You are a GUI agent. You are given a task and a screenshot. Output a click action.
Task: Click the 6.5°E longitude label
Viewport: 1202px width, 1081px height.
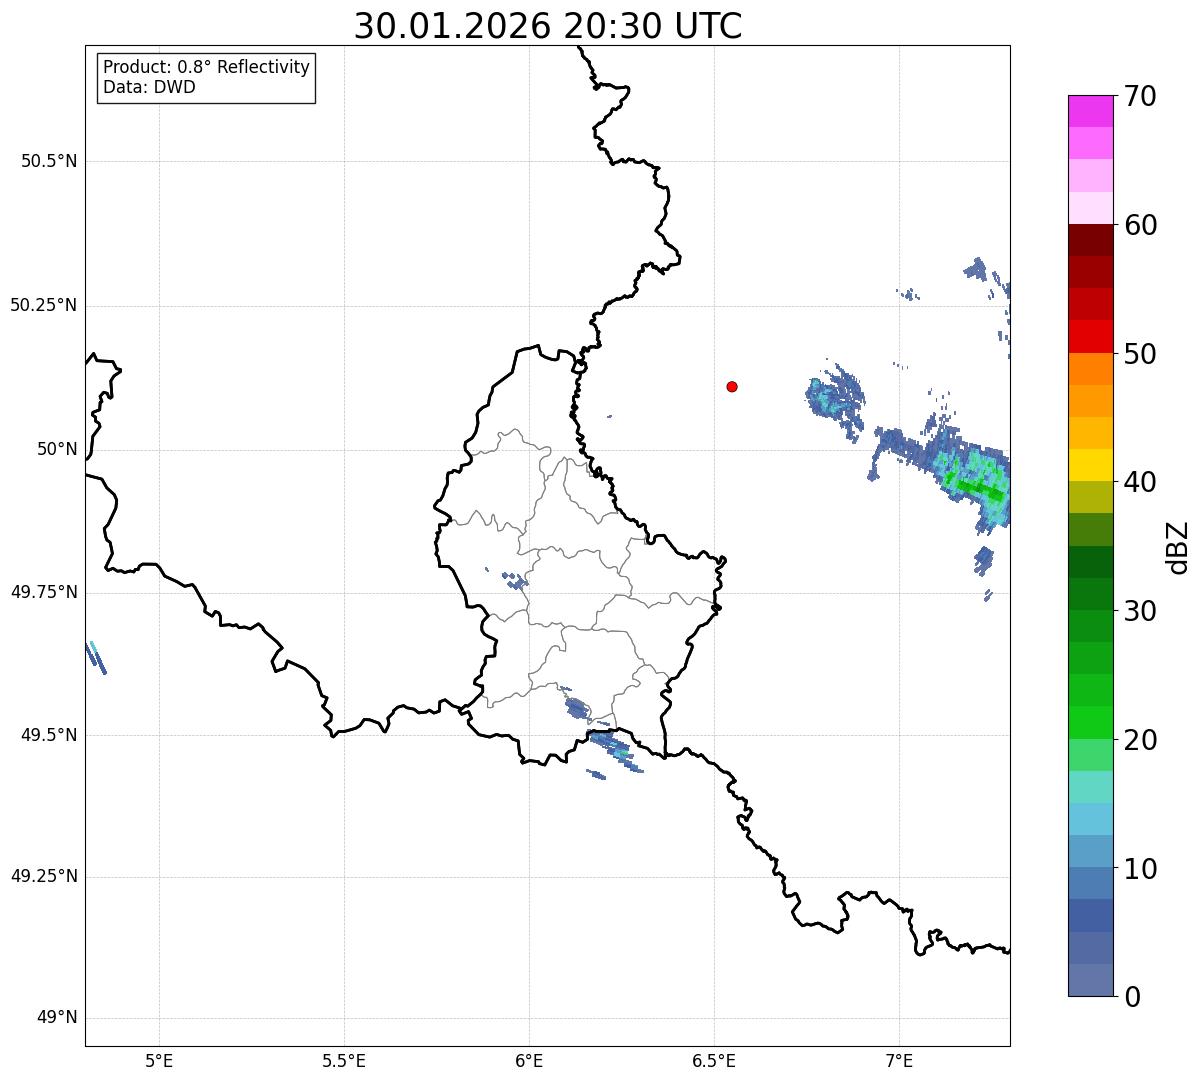tap(714, 1060)
